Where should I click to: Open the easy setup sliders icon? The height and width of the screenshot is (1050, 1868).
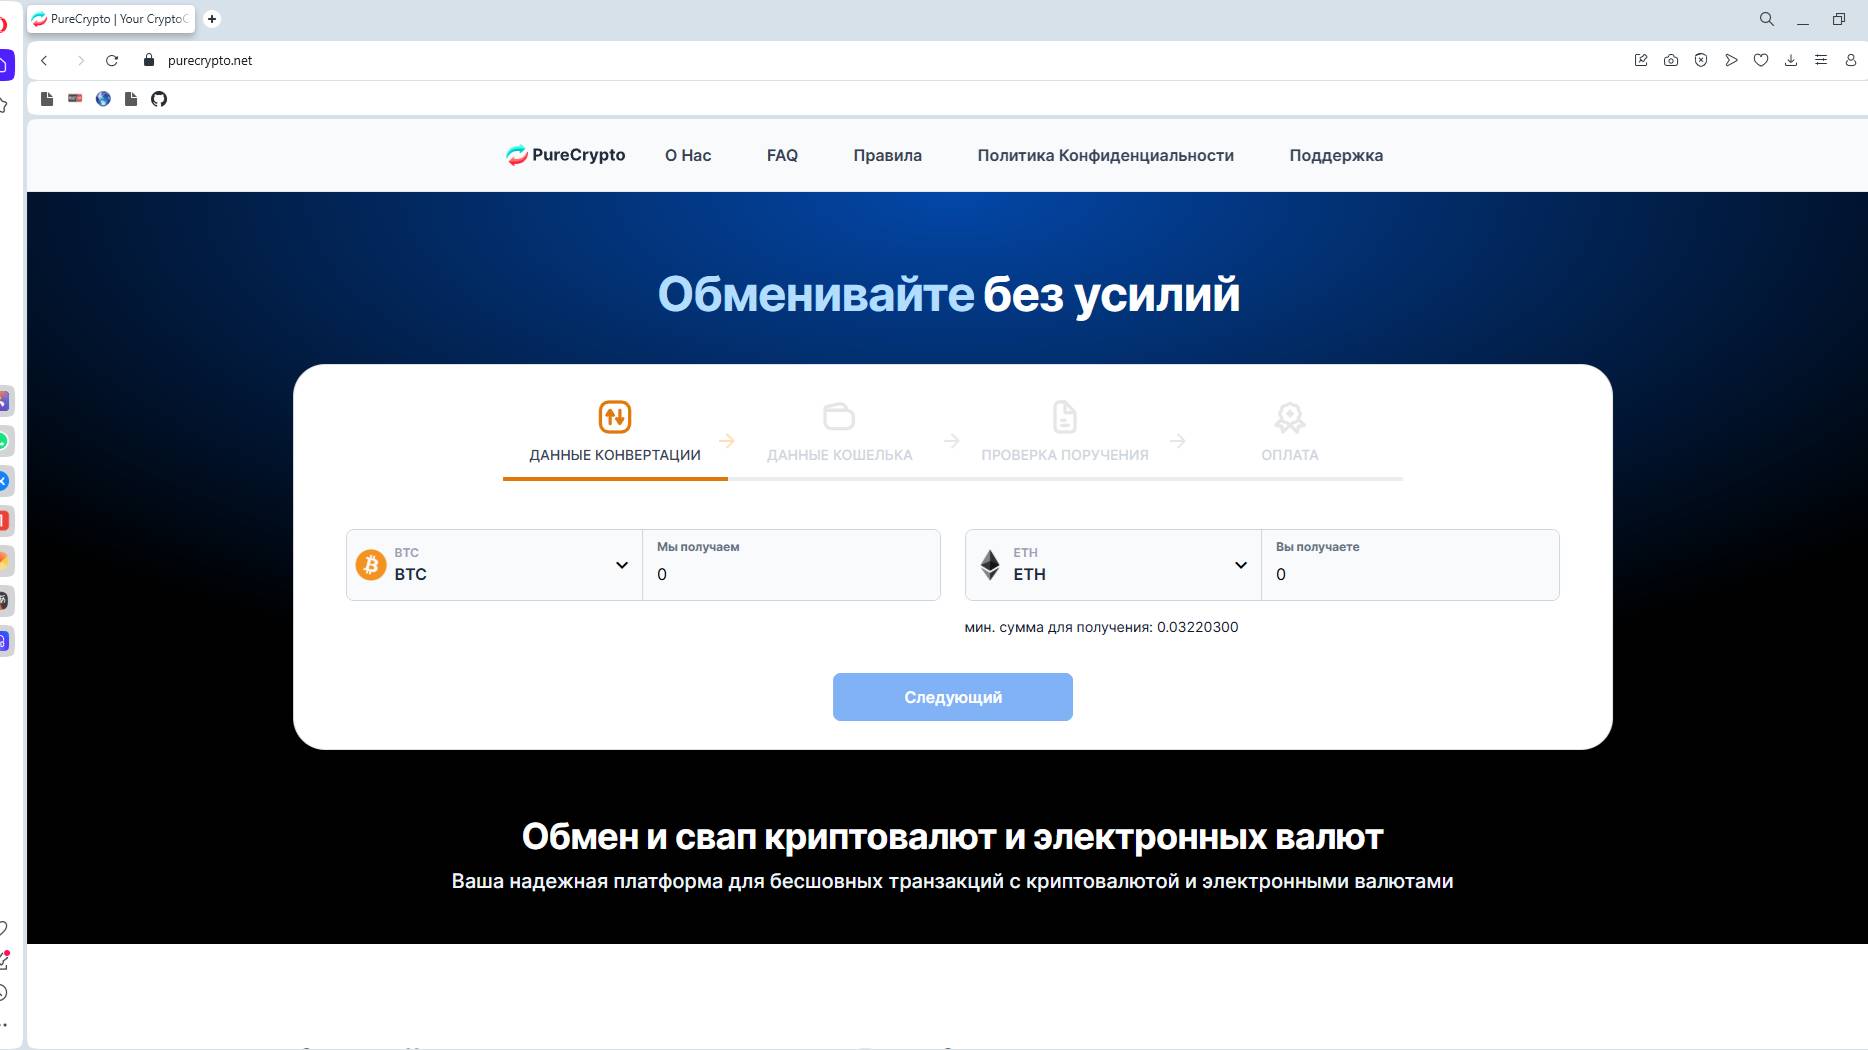click(1821, 60)
